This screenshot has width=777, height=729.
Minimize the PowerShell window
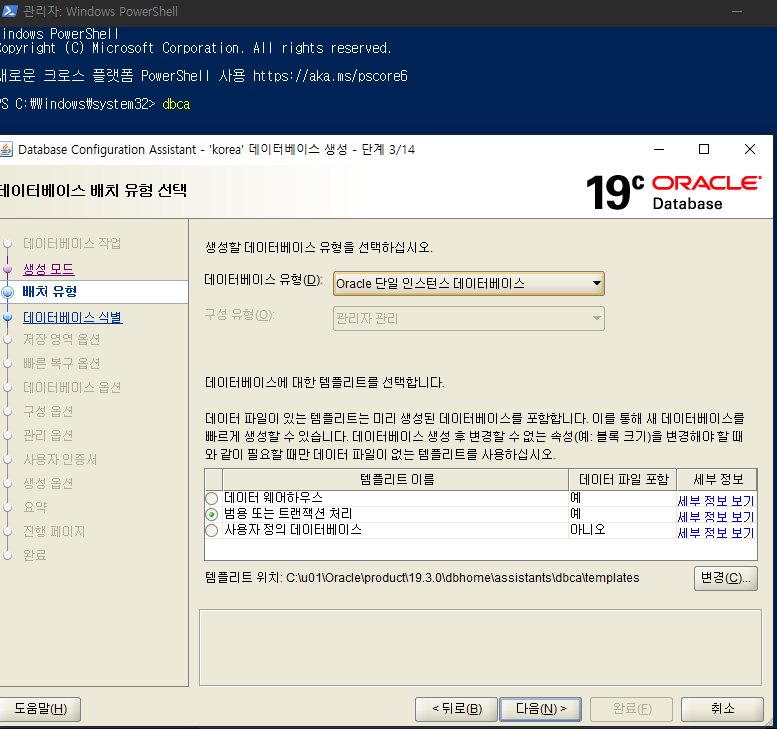[737, 11]
